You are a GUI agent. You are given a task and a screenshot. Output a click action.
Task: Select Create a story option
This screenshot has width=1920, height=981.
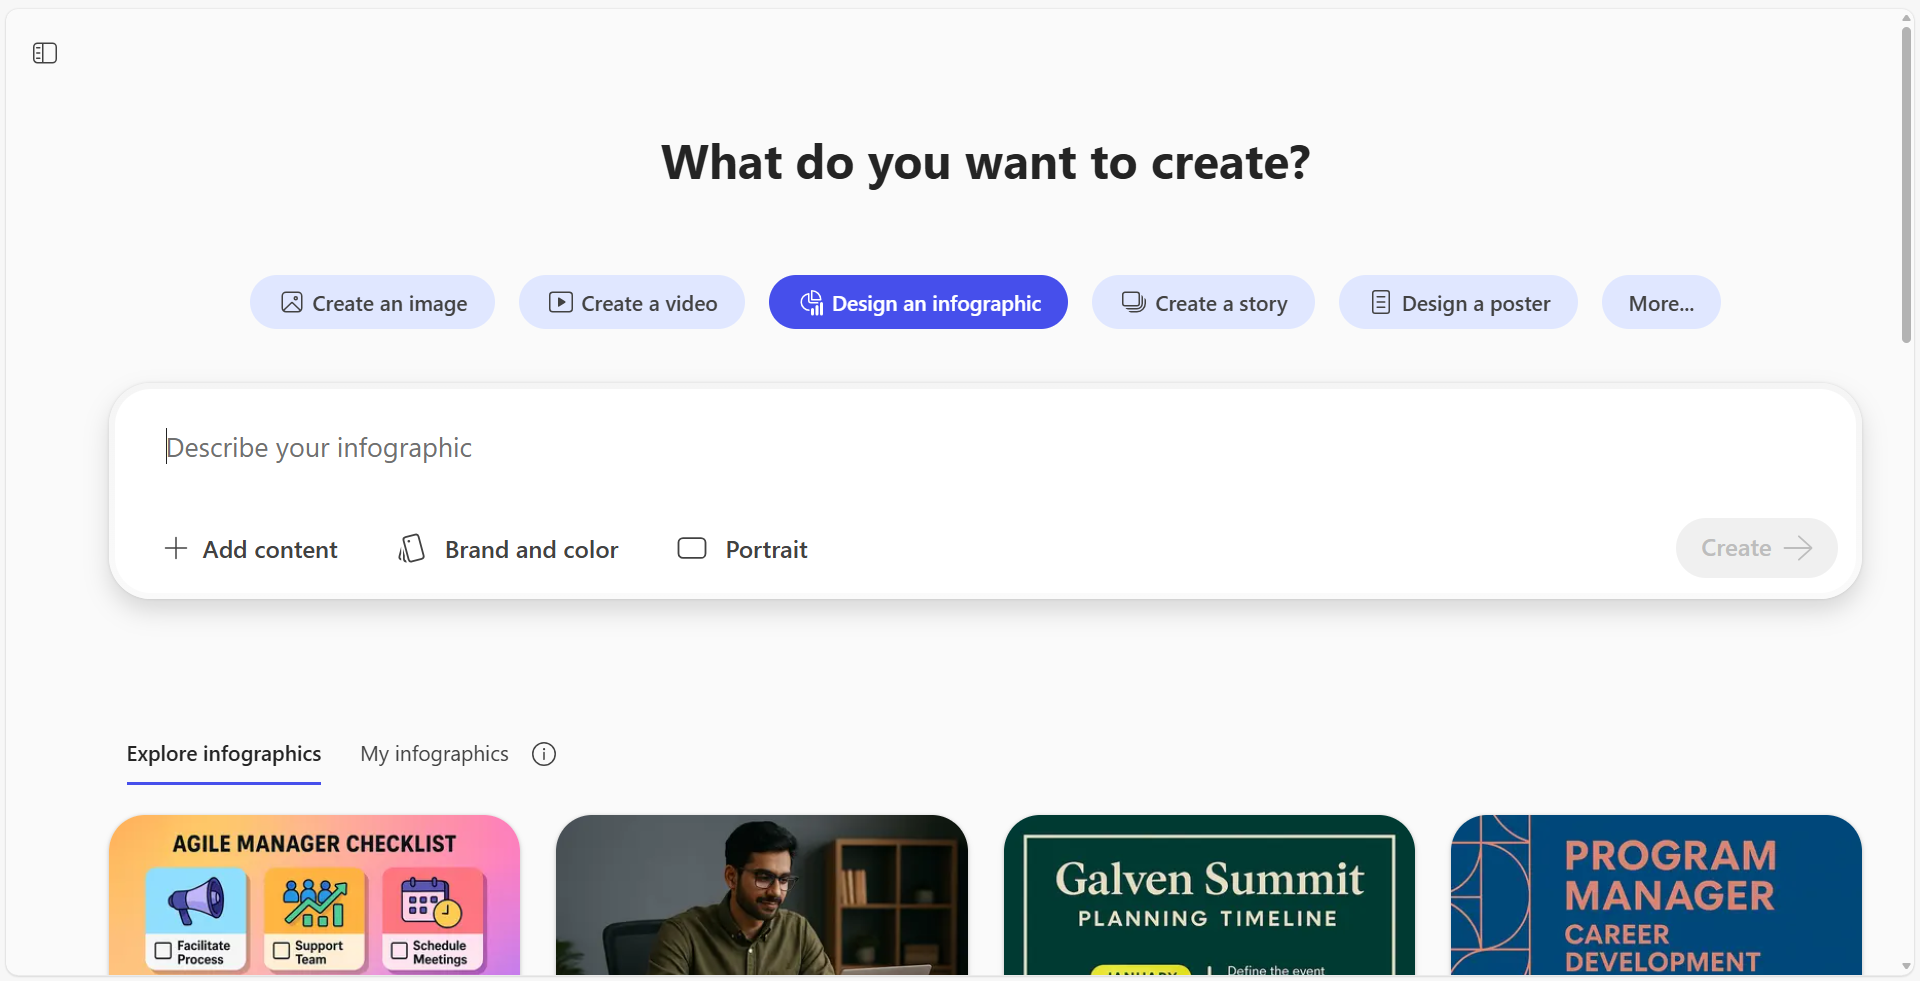[x=1203, y=303]
